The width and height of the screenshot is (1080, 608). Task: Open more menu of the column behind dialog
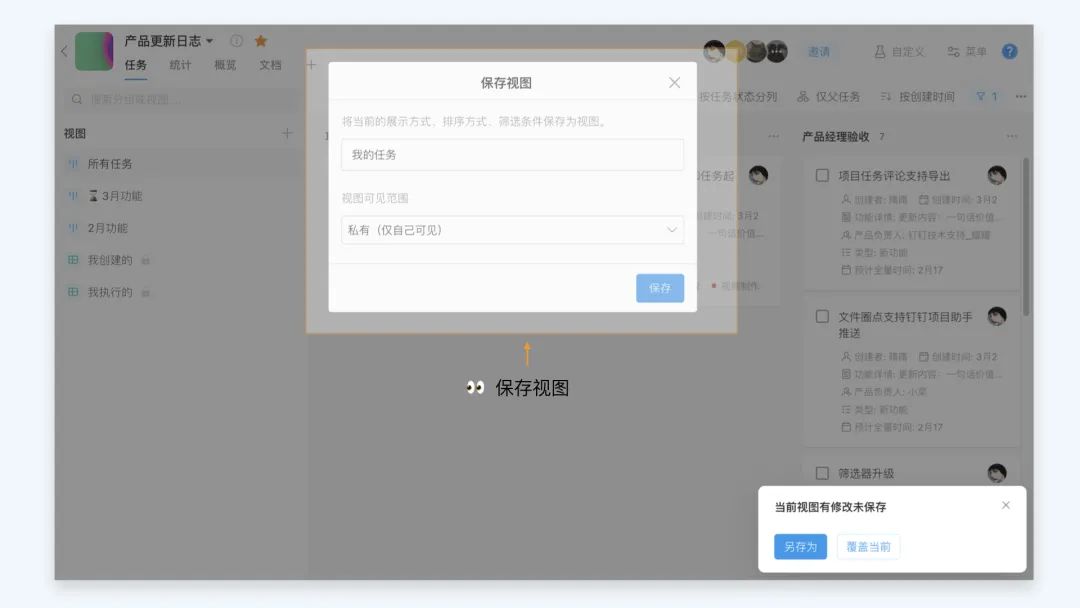773,136
